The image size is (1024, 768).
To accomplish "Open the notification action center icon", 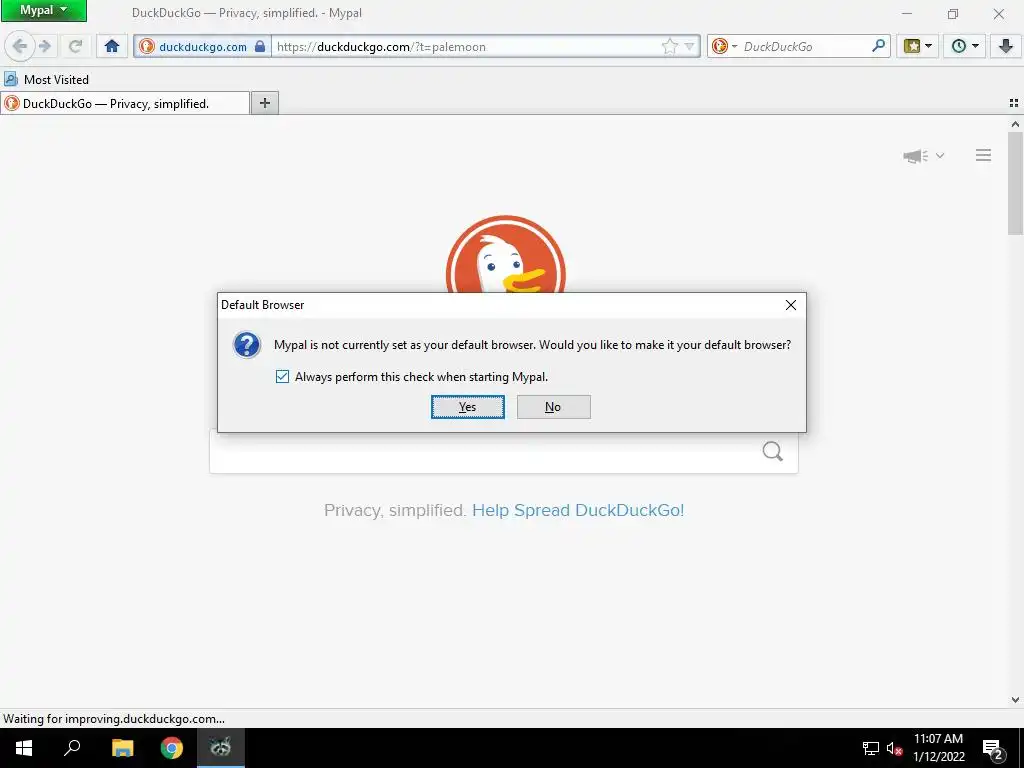I will (993, 748).
